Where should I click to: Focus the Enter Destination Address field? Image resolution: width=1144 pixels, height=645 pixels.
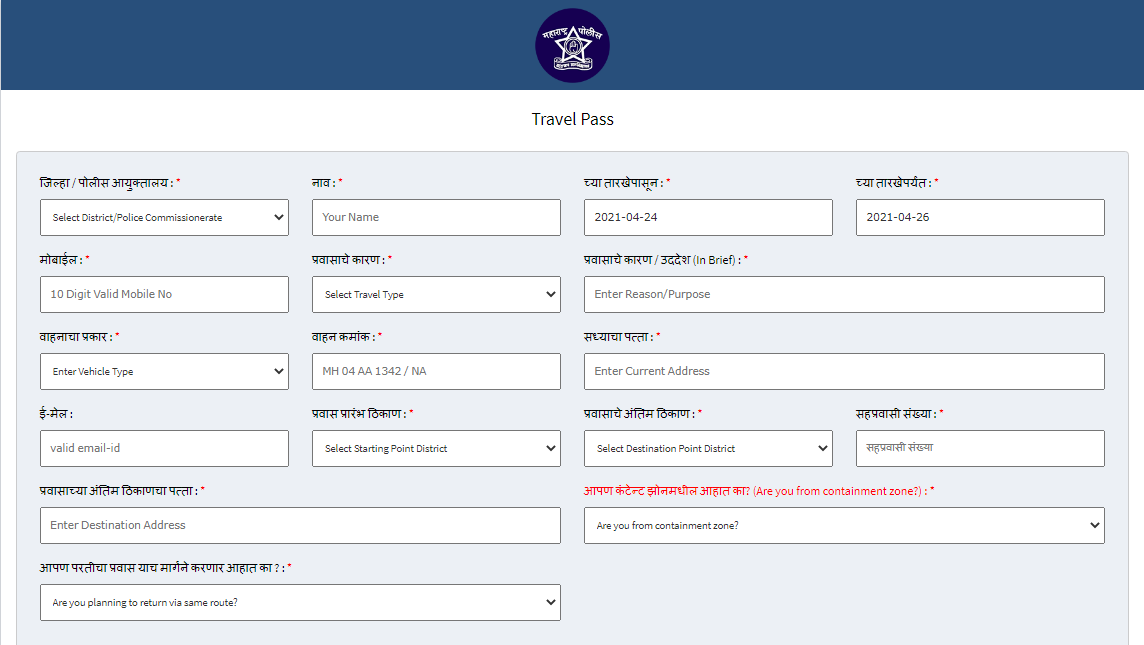tap(301, 525)
